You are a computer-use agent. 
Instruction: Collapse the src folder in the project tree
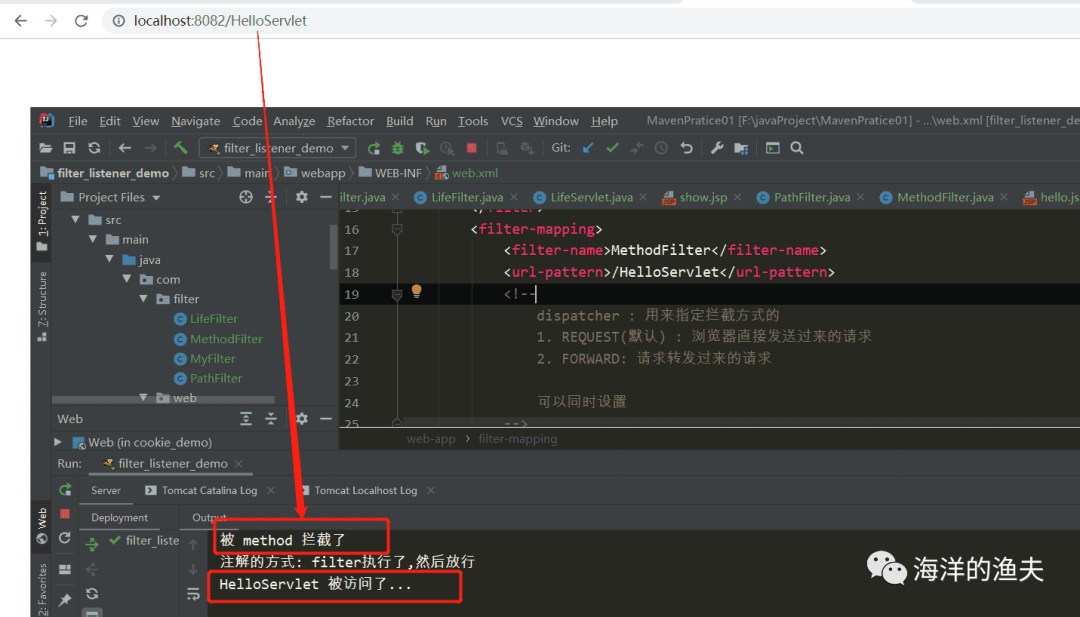75,220
